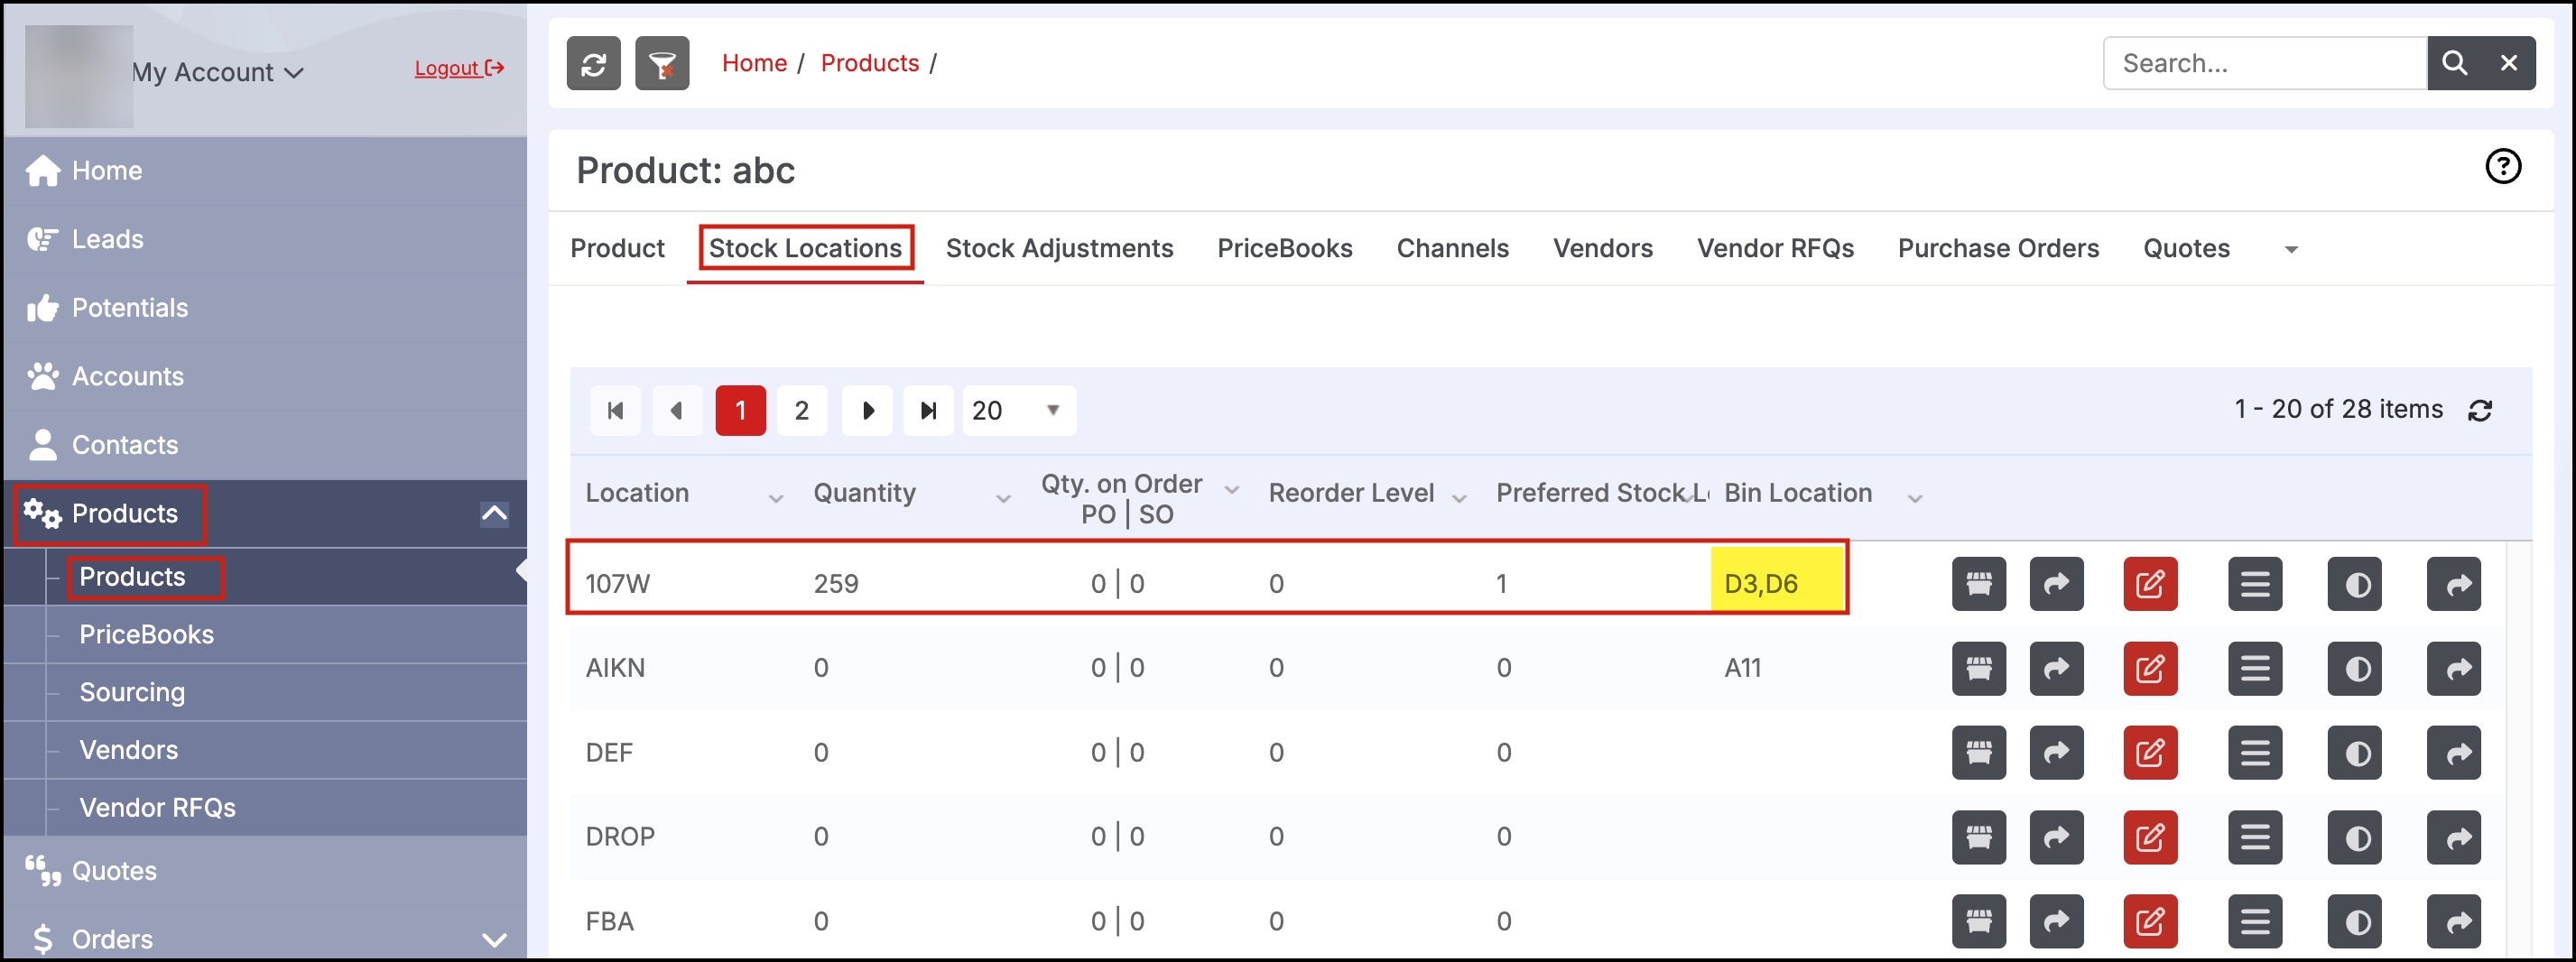
Task: Click the half-circle icon in DEF row
Action: pyautogui.click(x=2354, y=753)
